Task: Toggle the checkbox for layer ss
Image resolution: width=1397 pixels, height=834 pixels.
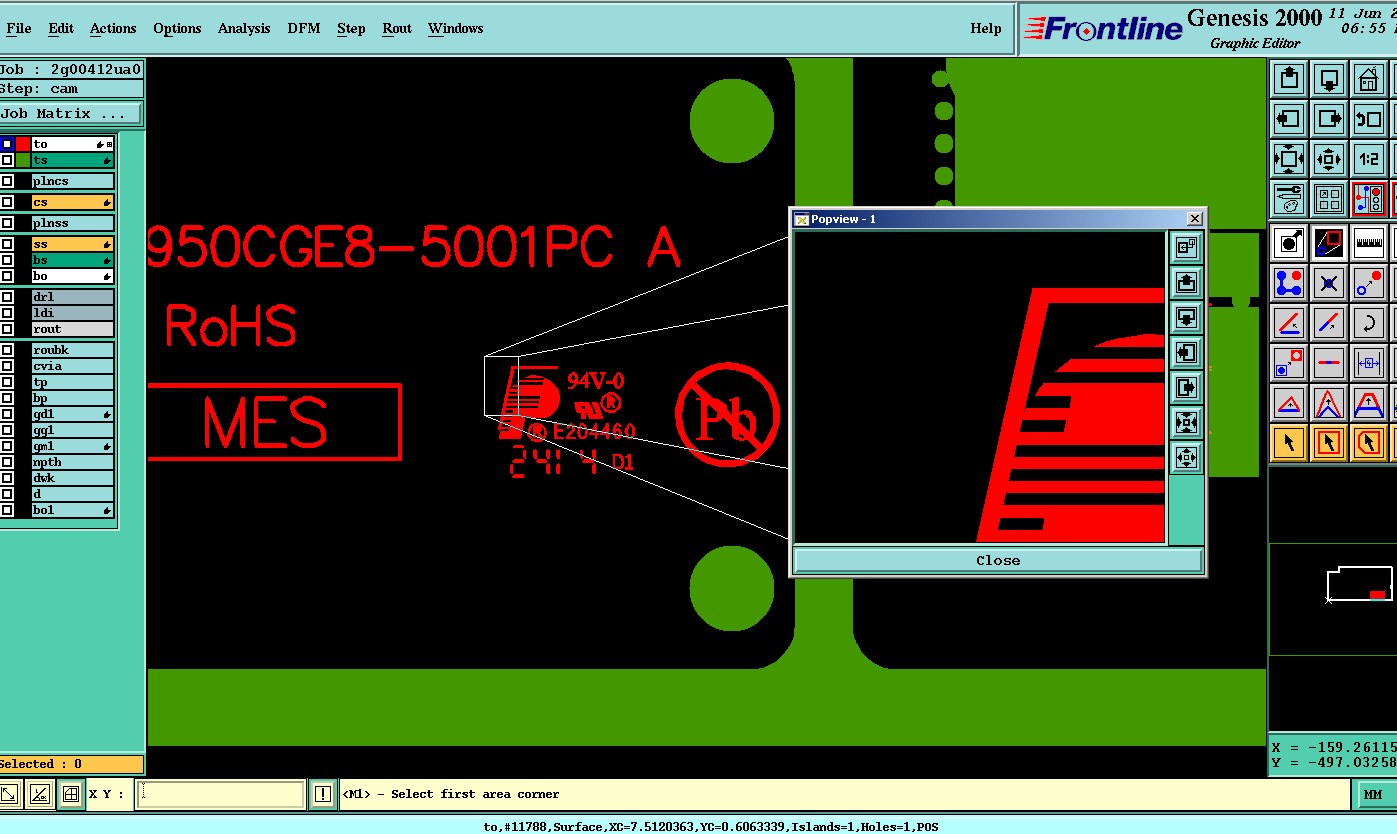Action: 7,244
